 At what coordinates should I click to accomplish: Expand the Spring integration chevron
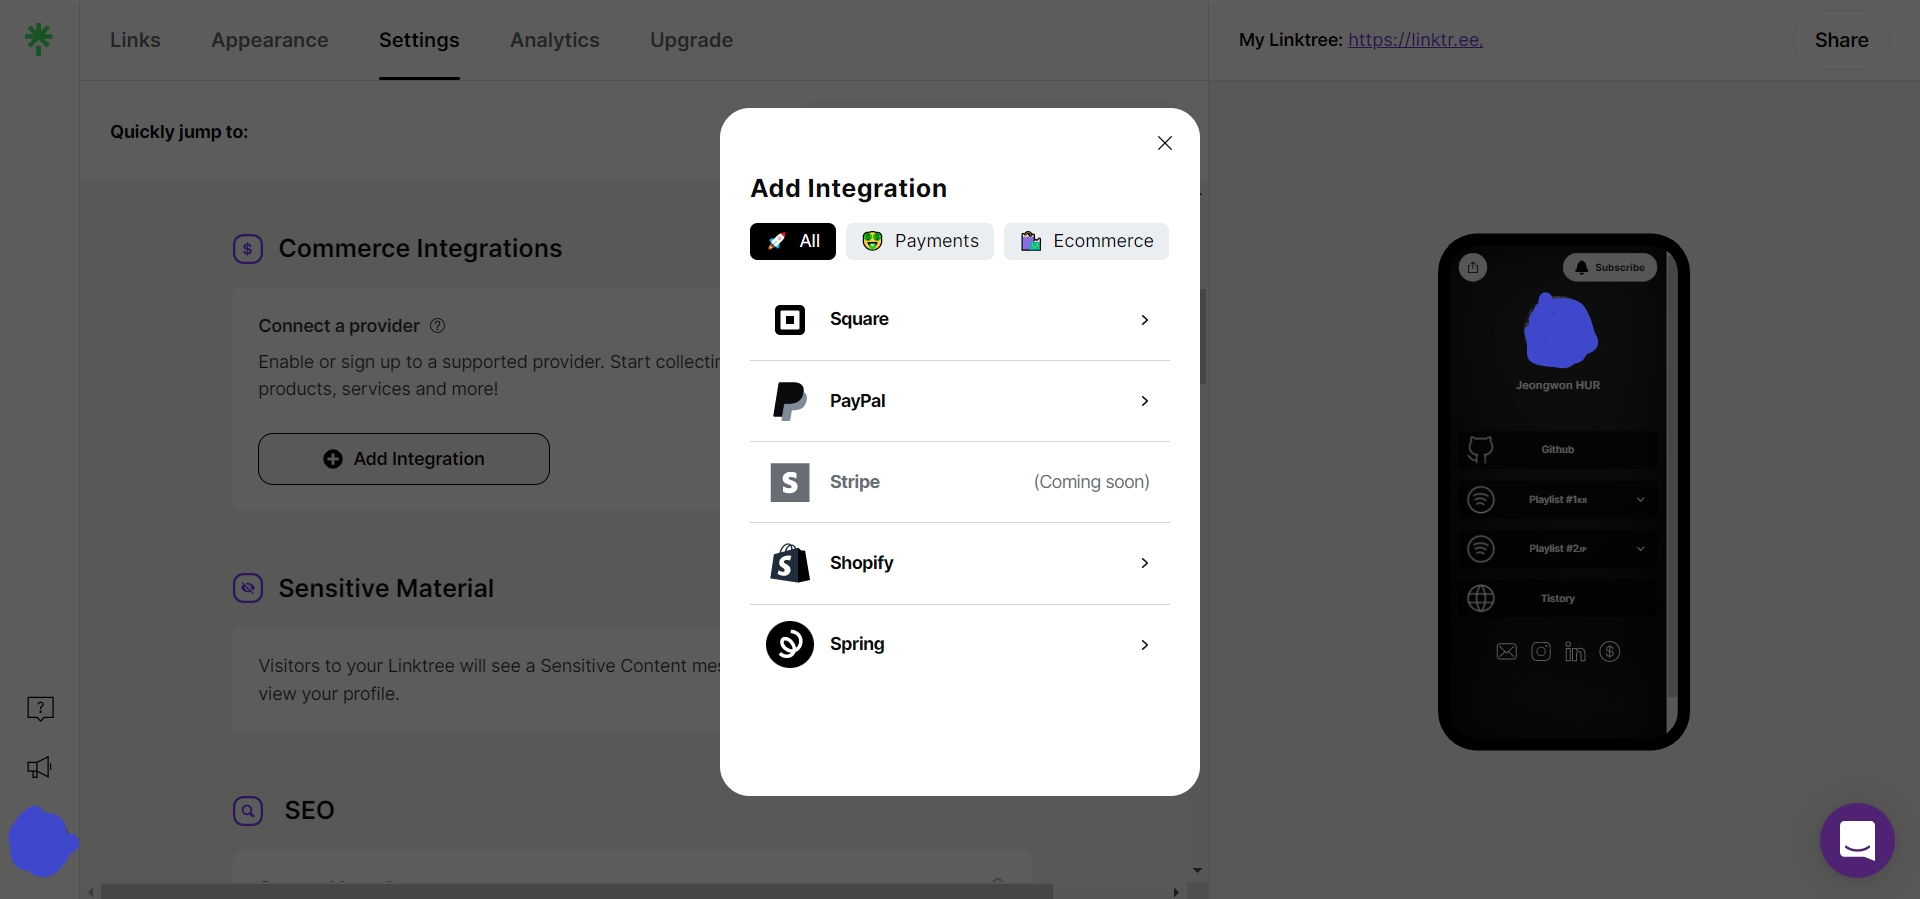coord(1145,645)
